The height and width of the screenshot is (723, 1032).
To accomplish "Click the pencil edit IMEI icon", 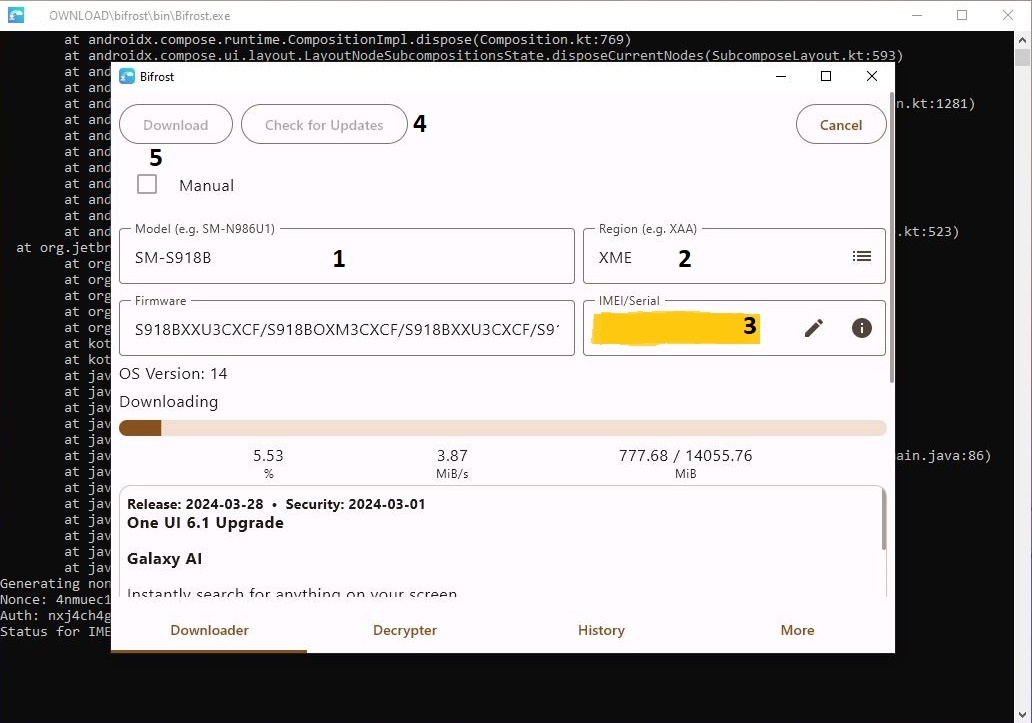I will (813, 328).
